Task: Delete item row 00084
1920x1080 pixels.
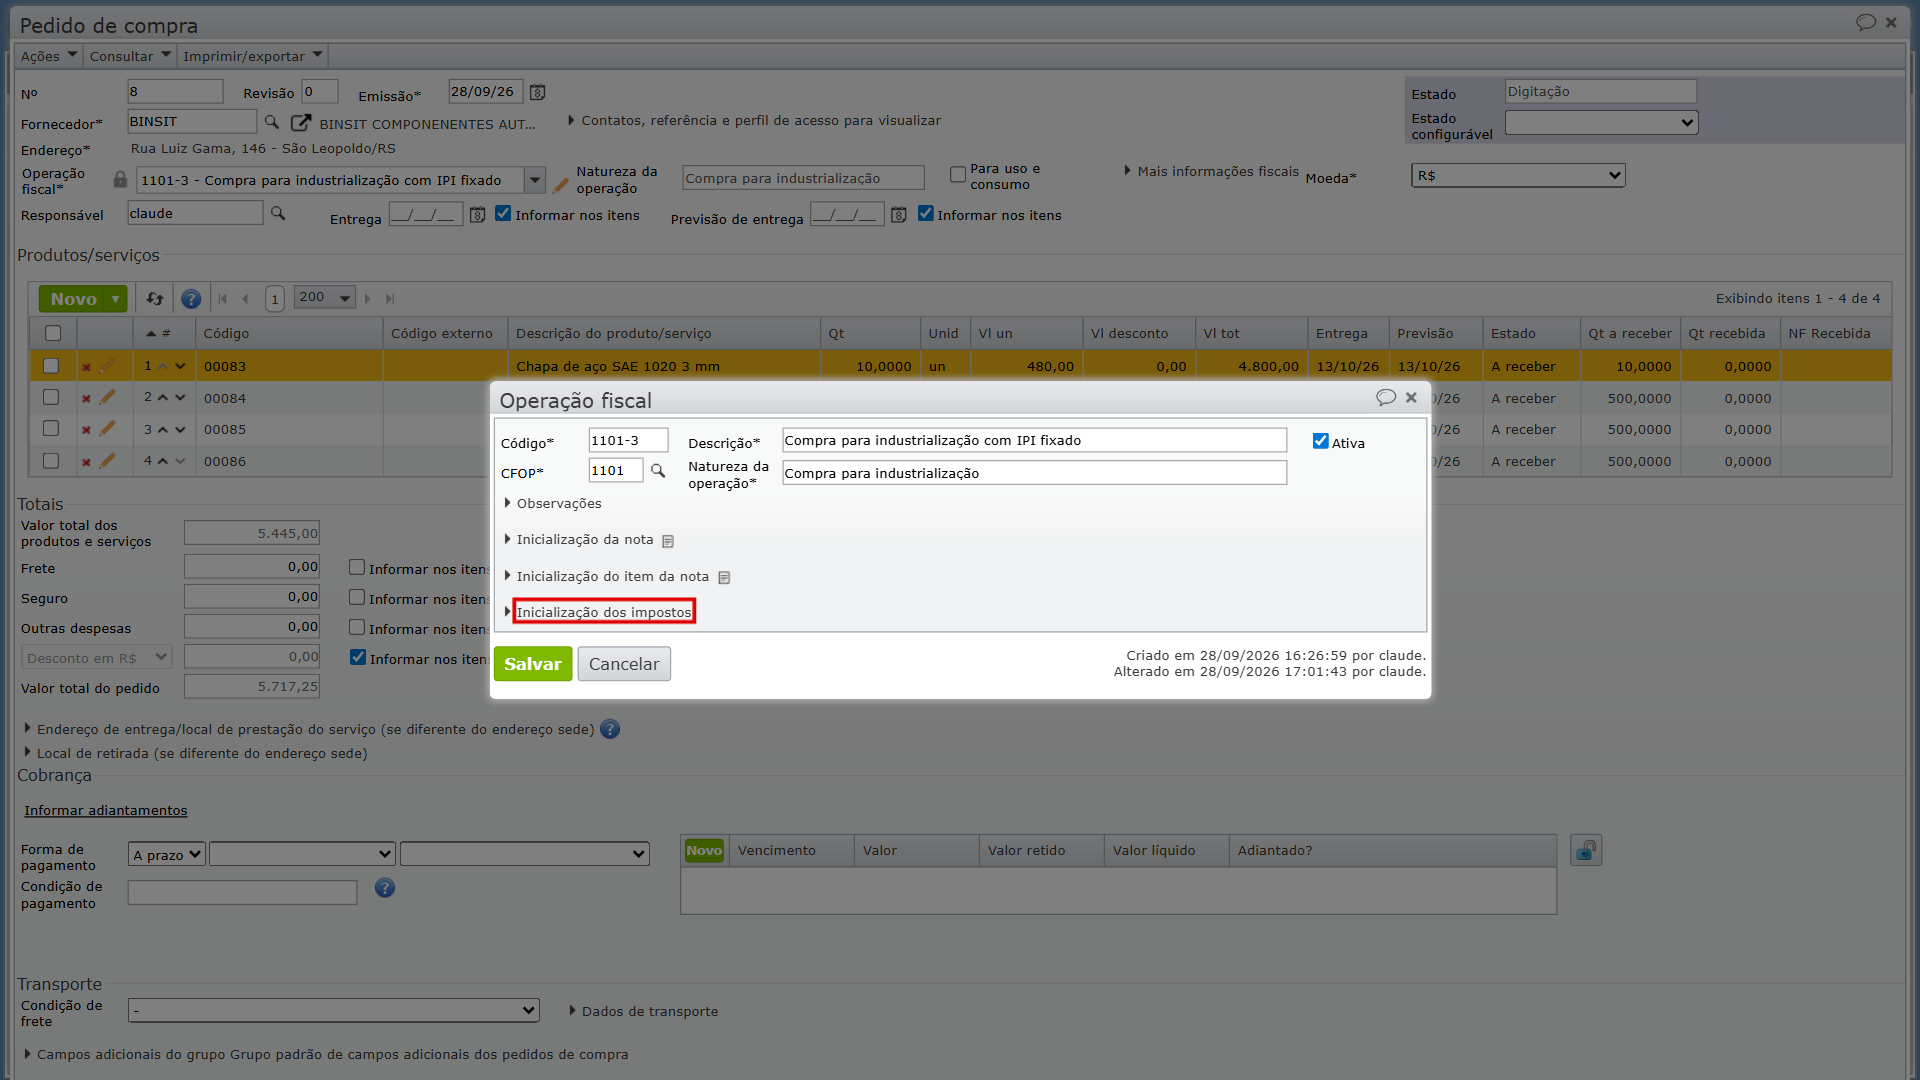Action: coord(86,398)
